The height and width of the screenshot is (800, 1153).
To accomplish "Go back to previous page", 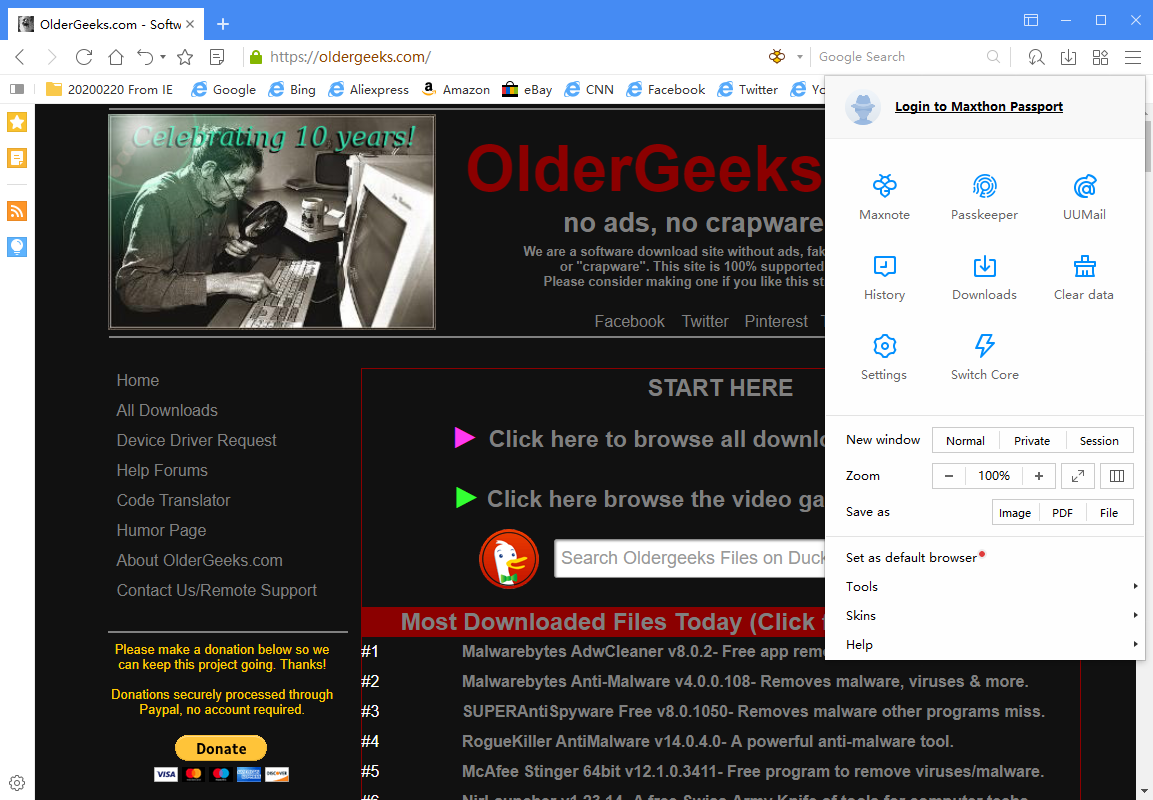I will (21, 57).
